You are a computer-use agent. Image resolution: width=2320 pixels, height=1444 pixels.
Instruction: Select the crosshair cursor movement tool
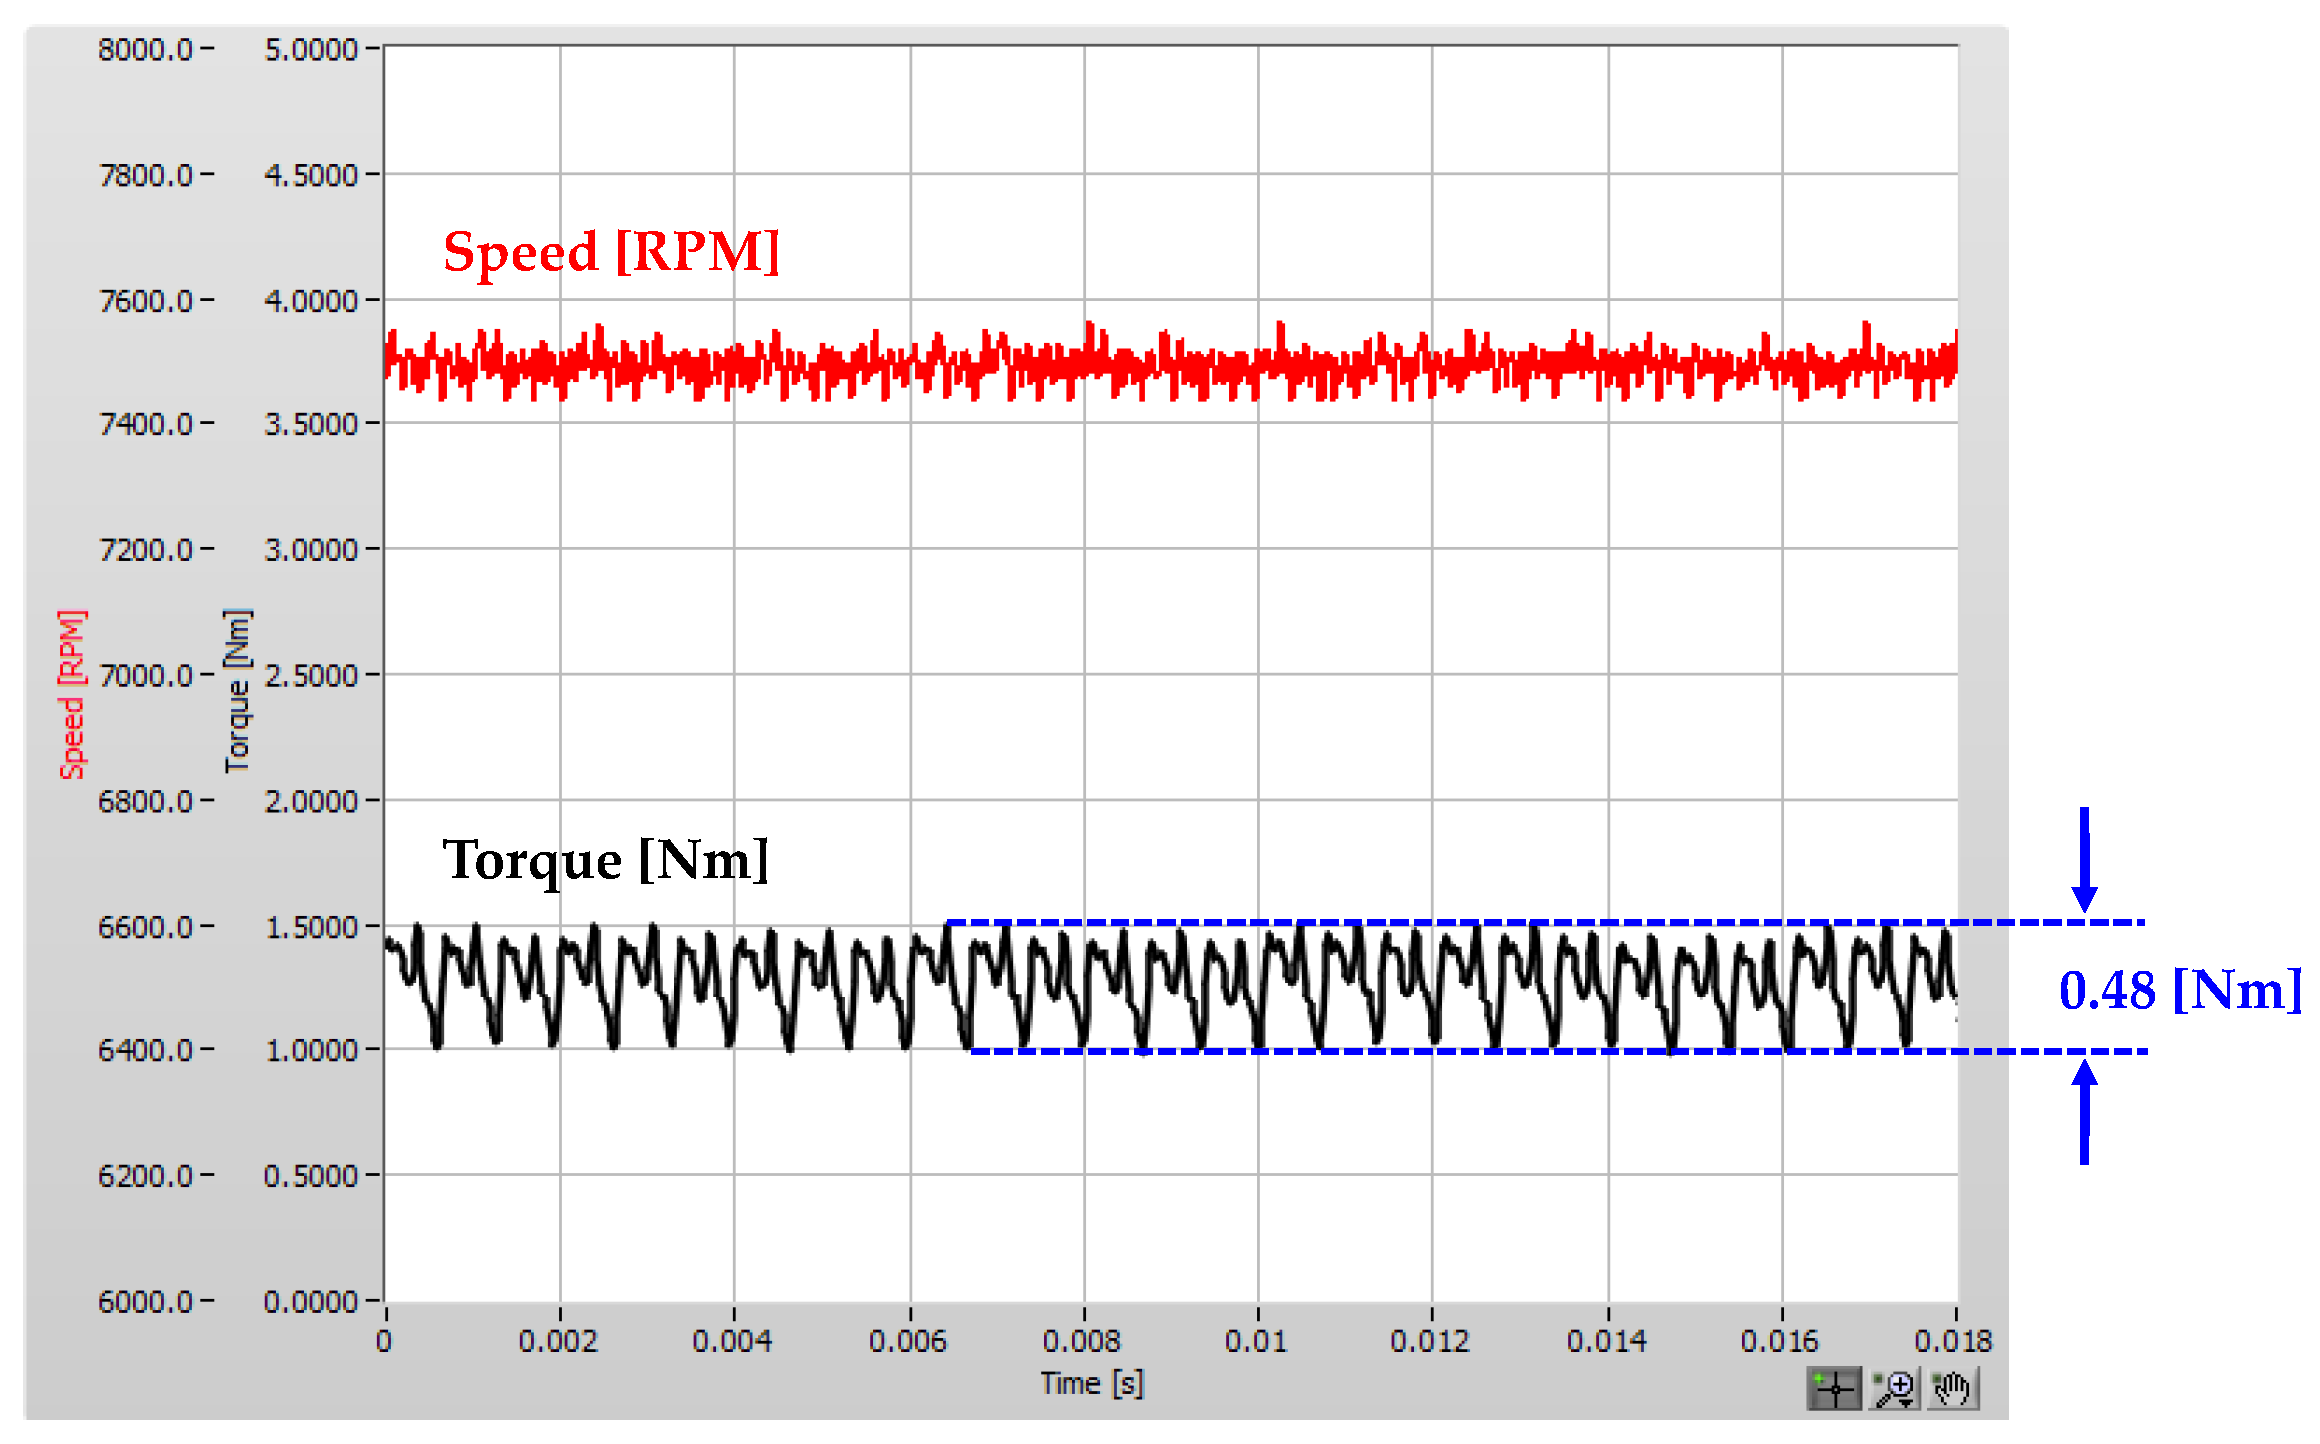tap(1834, 1389)
